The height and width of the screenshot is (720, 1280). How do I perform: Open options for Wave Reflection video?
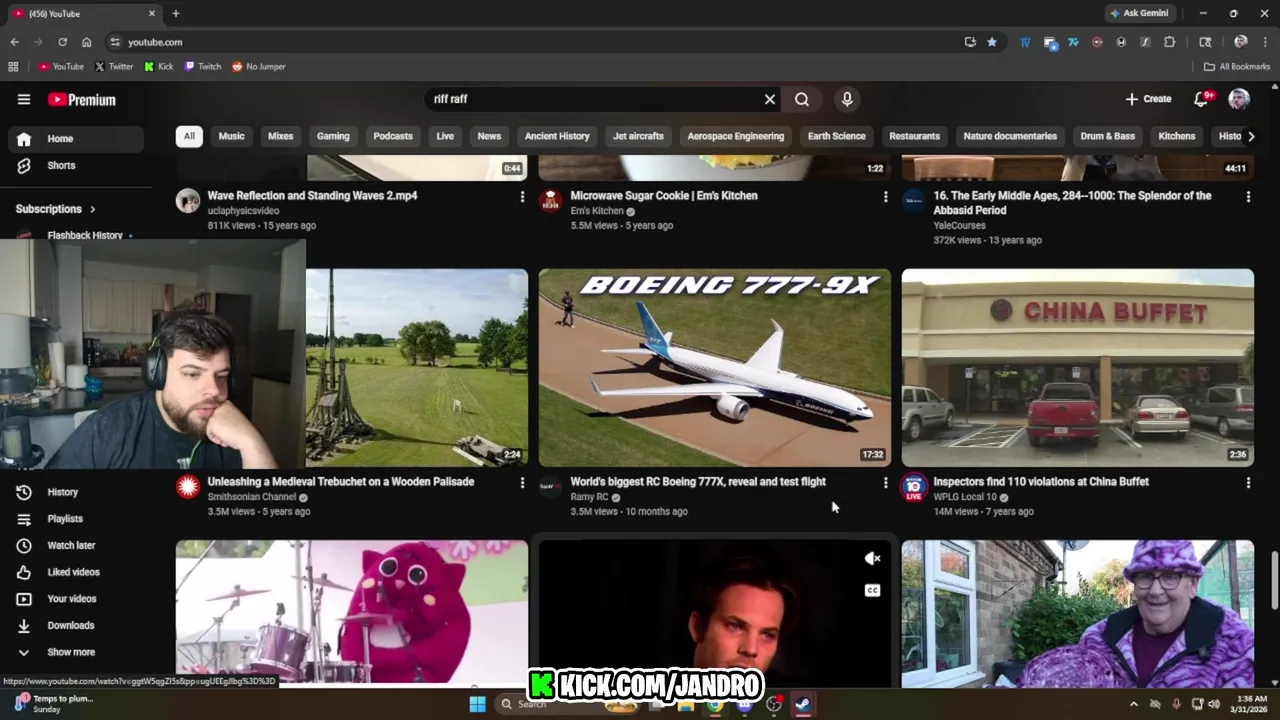pyautogui.click(x=522, y=197)
